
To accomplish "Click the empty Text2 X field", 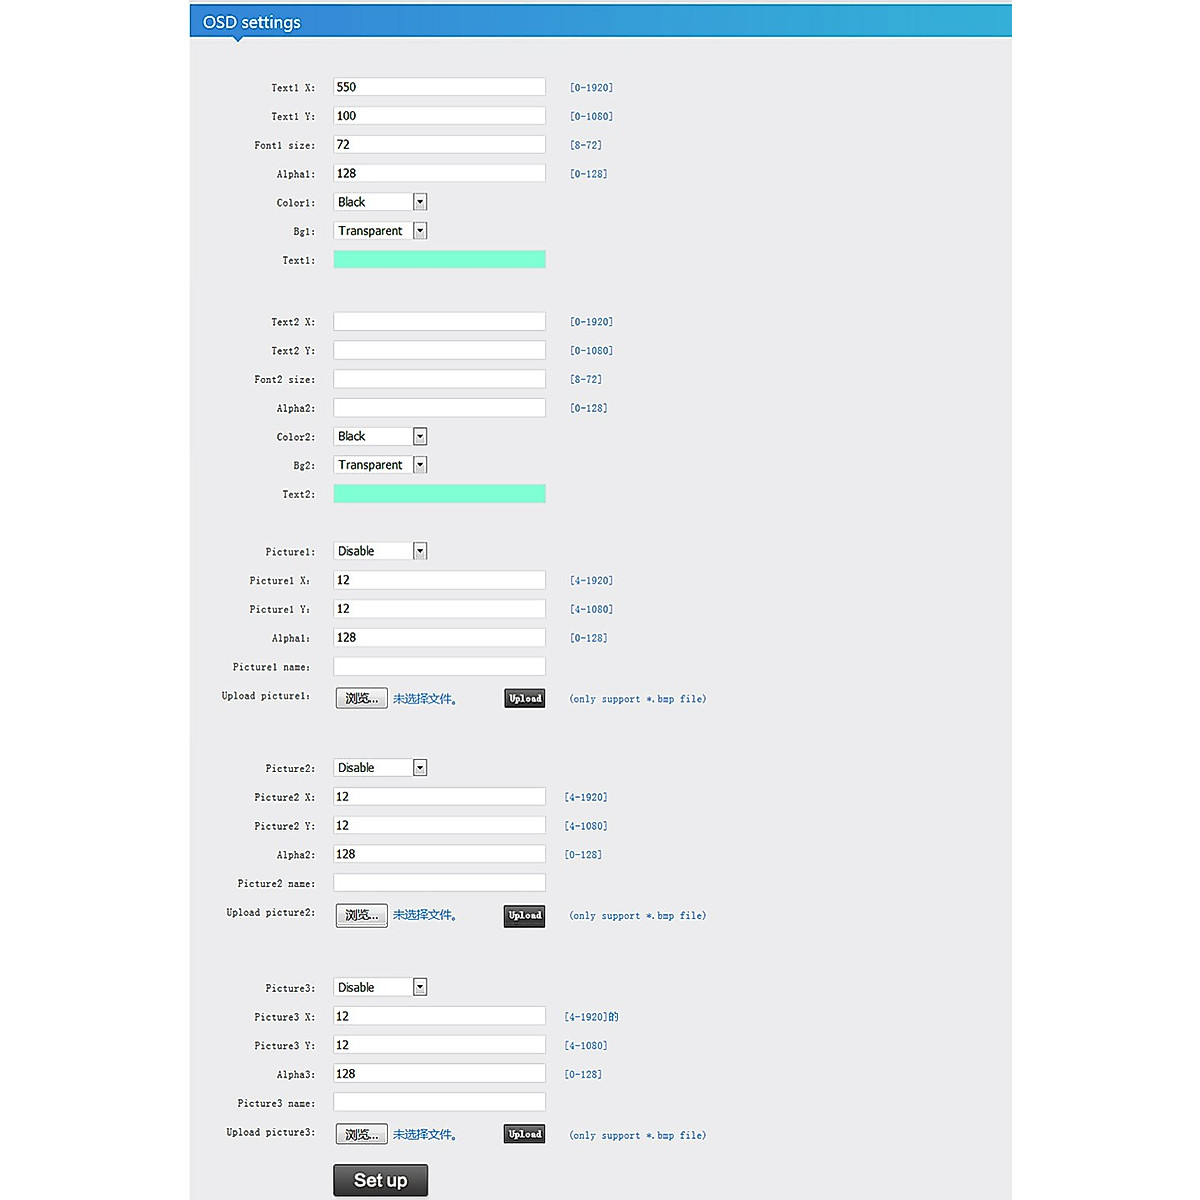I will 439,321.
